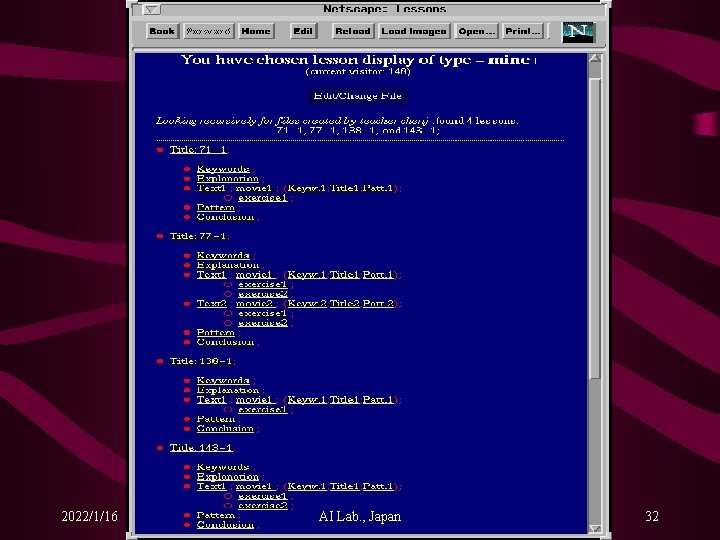
Task: Open exercise1 link under Title 71-1
Action: click(263, 198)
